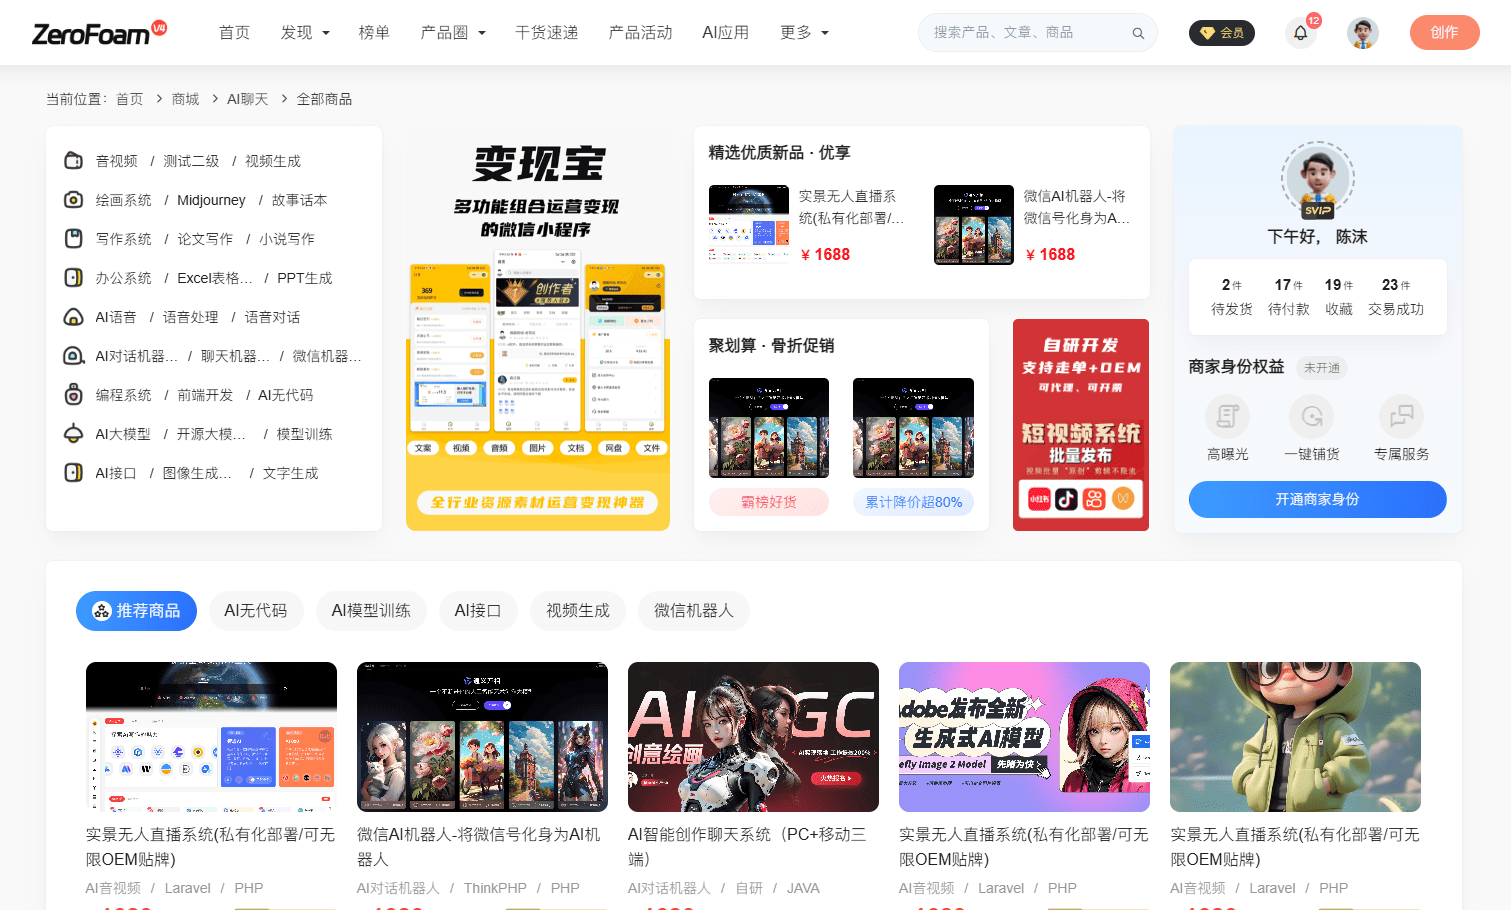Click the 开通商家身份 button

click(x=1316, y=499)
